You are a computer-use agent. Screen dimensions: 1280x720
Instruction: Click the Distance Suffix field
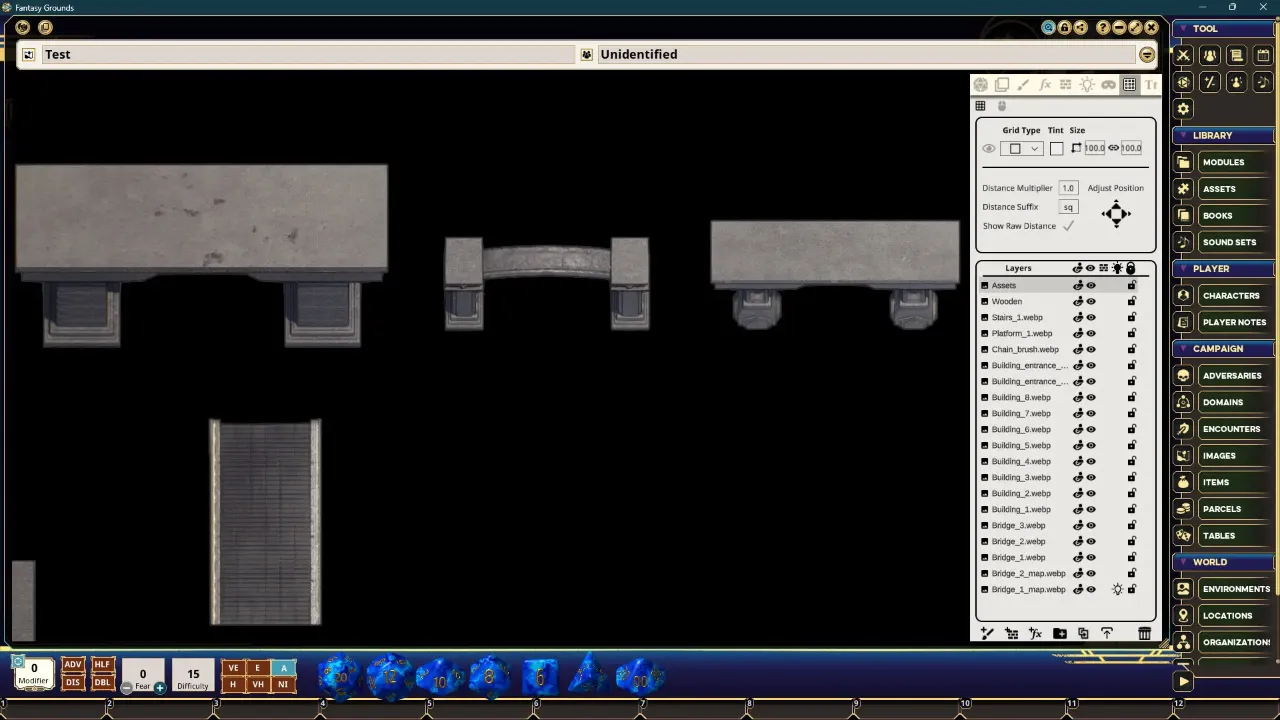(1068, 207)
